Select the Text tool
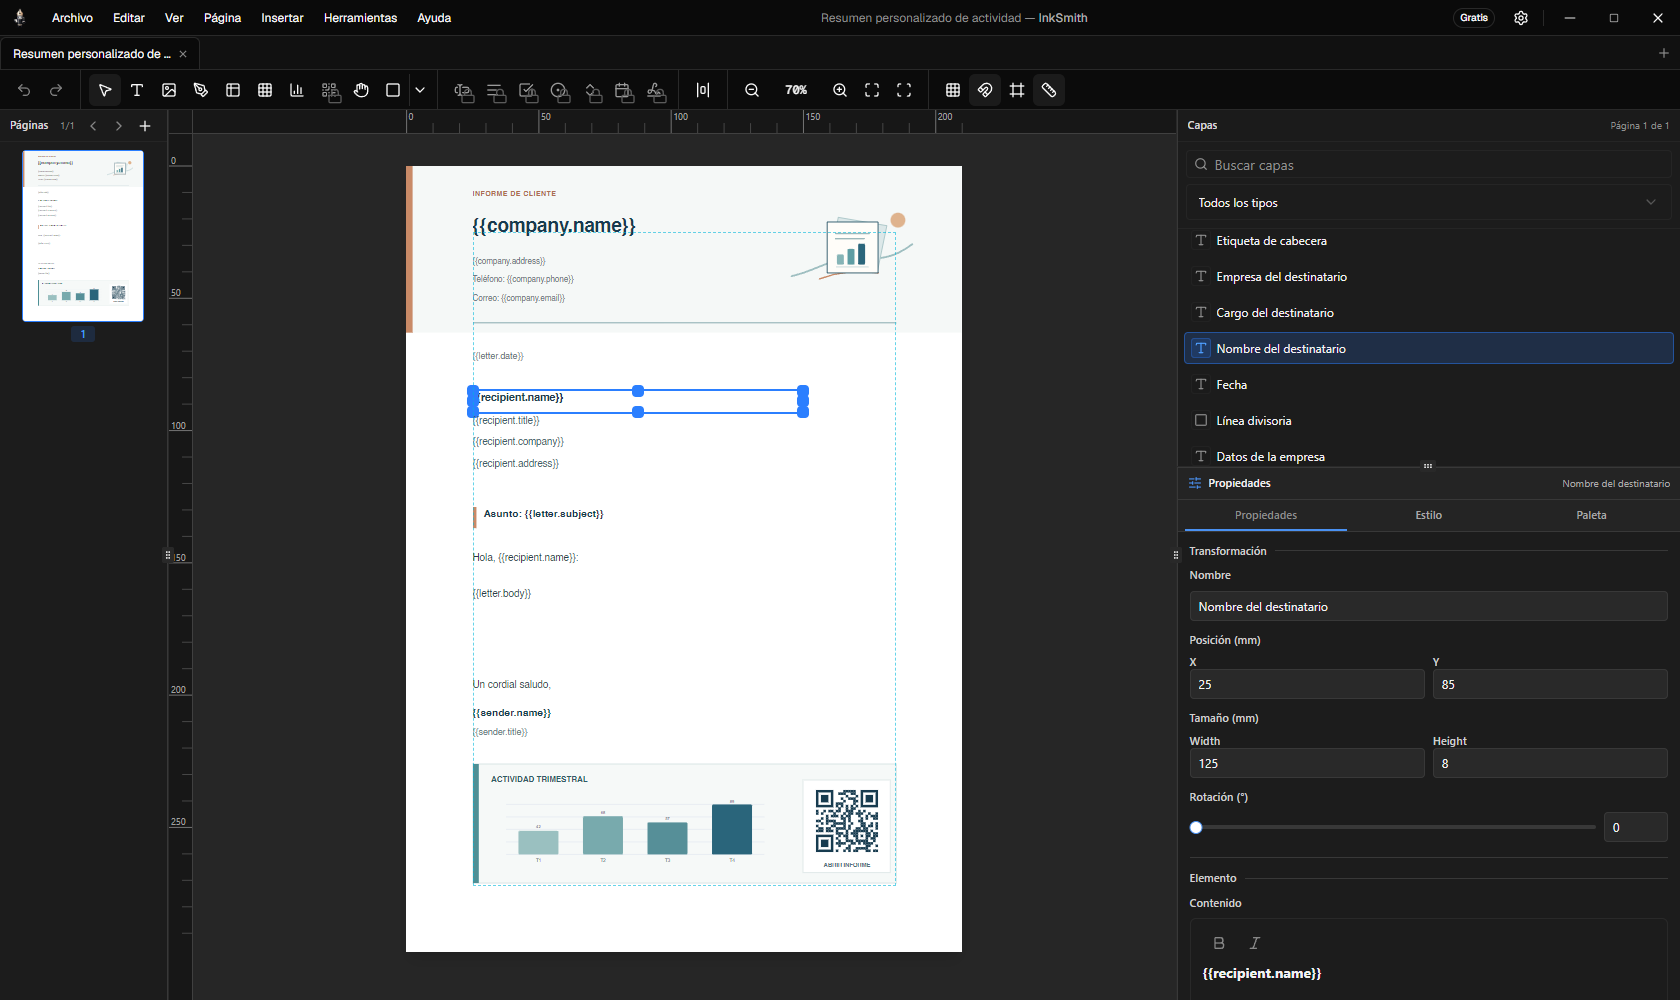Viewport: 1680px width, 1000px height. 137,90
